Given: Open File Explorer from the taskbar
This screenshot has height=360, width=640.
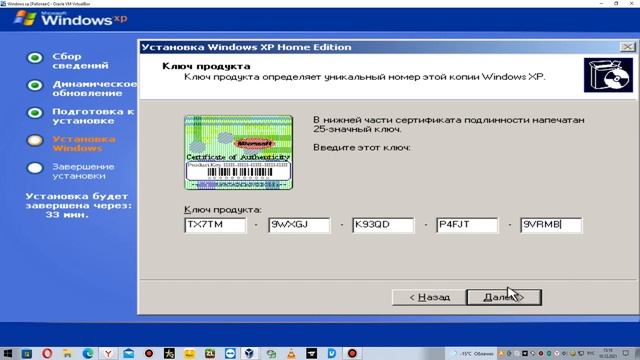Looking at the screenshot, I should 67,353.
